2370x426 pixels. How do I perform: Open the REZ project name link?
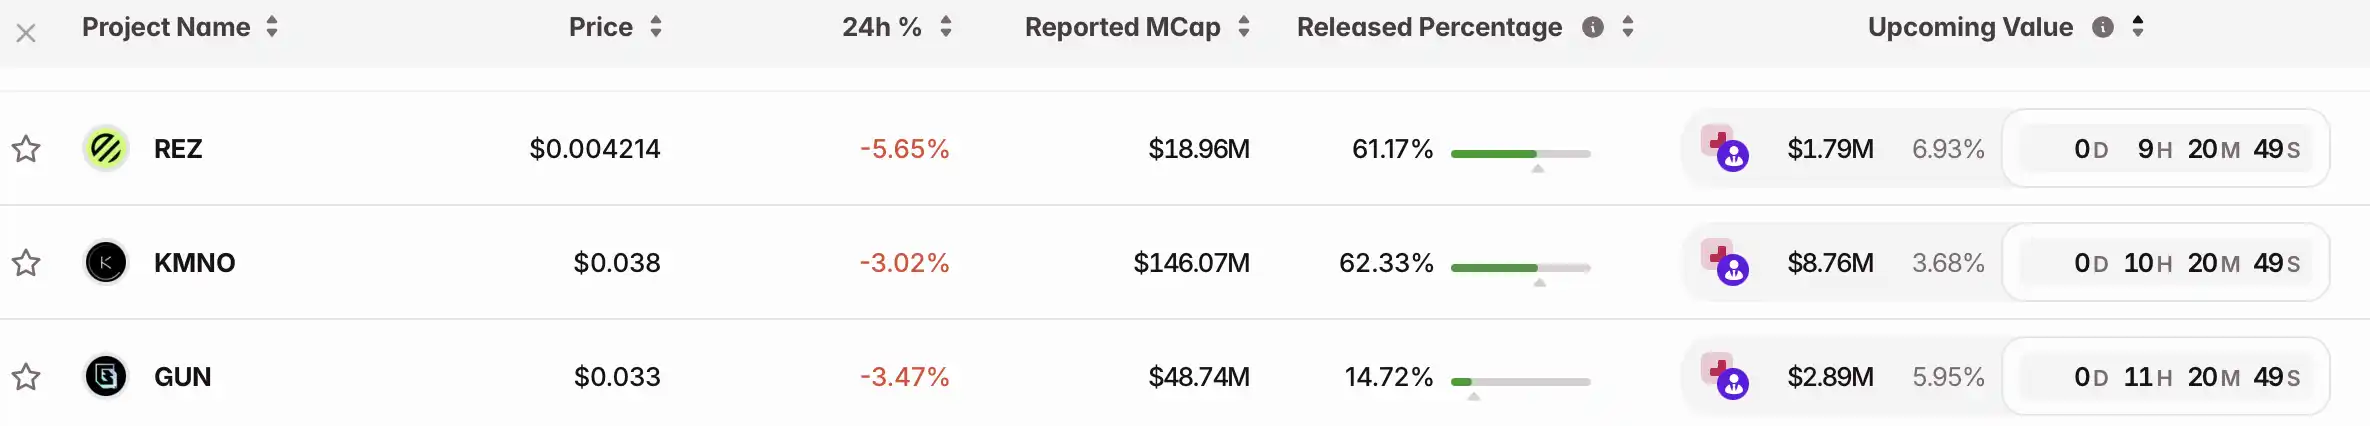tap(178, 149)
